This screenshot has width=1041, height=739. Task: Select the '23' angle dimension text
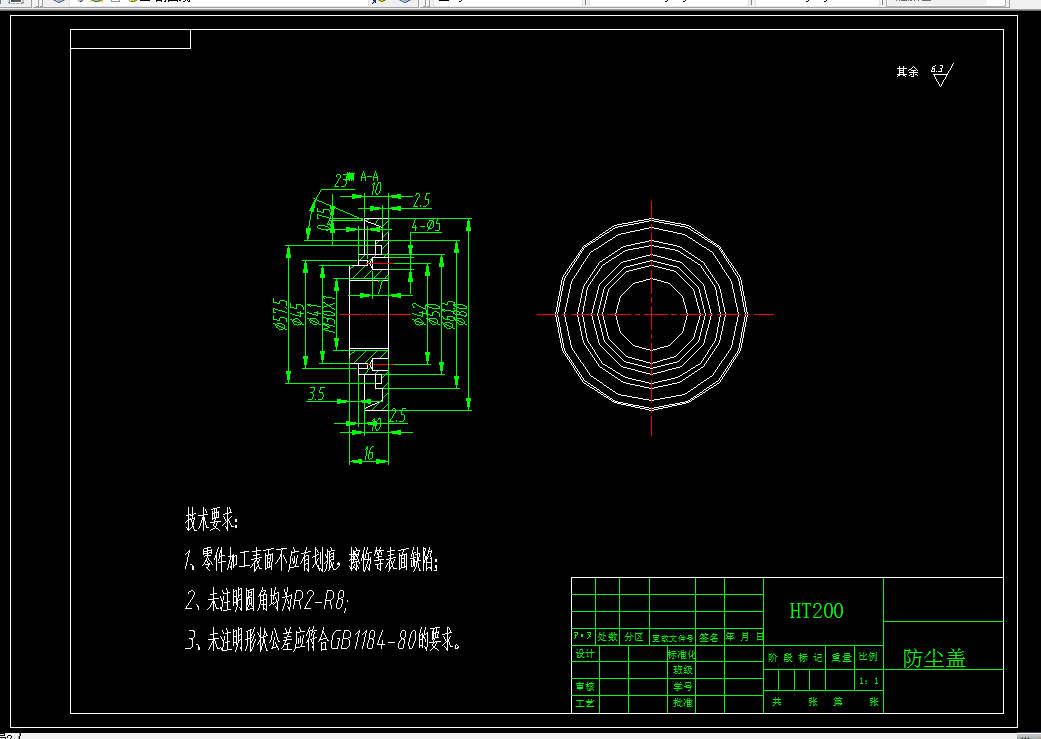point(341,181)
